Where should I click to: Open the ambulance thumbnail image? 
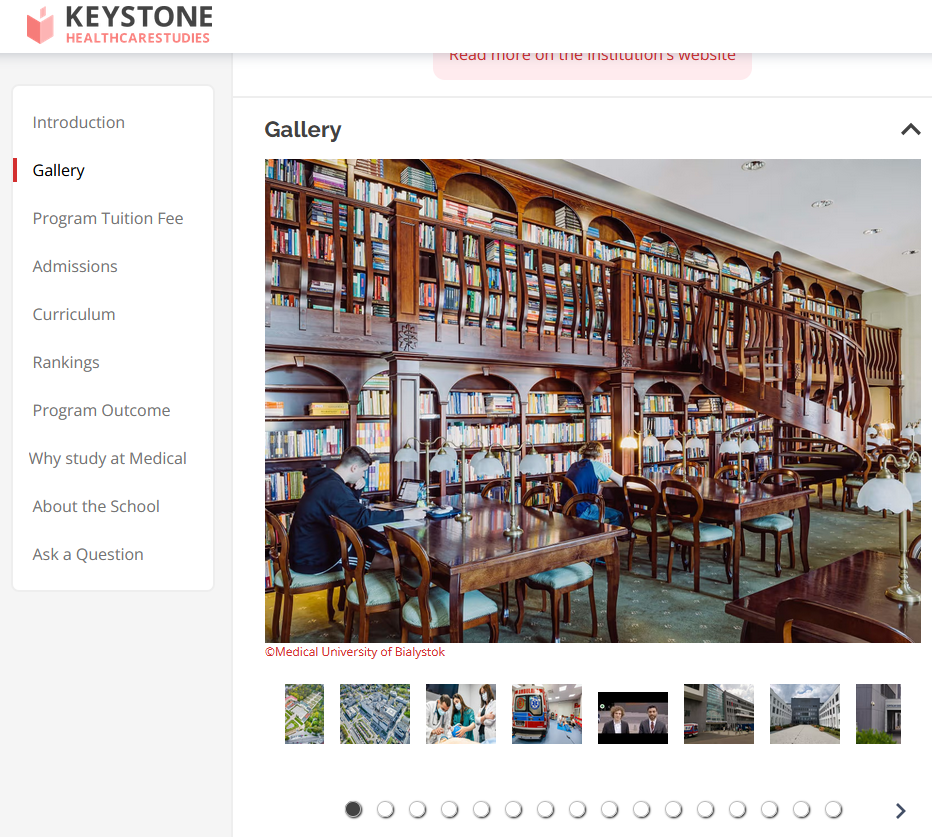[546, 714]
